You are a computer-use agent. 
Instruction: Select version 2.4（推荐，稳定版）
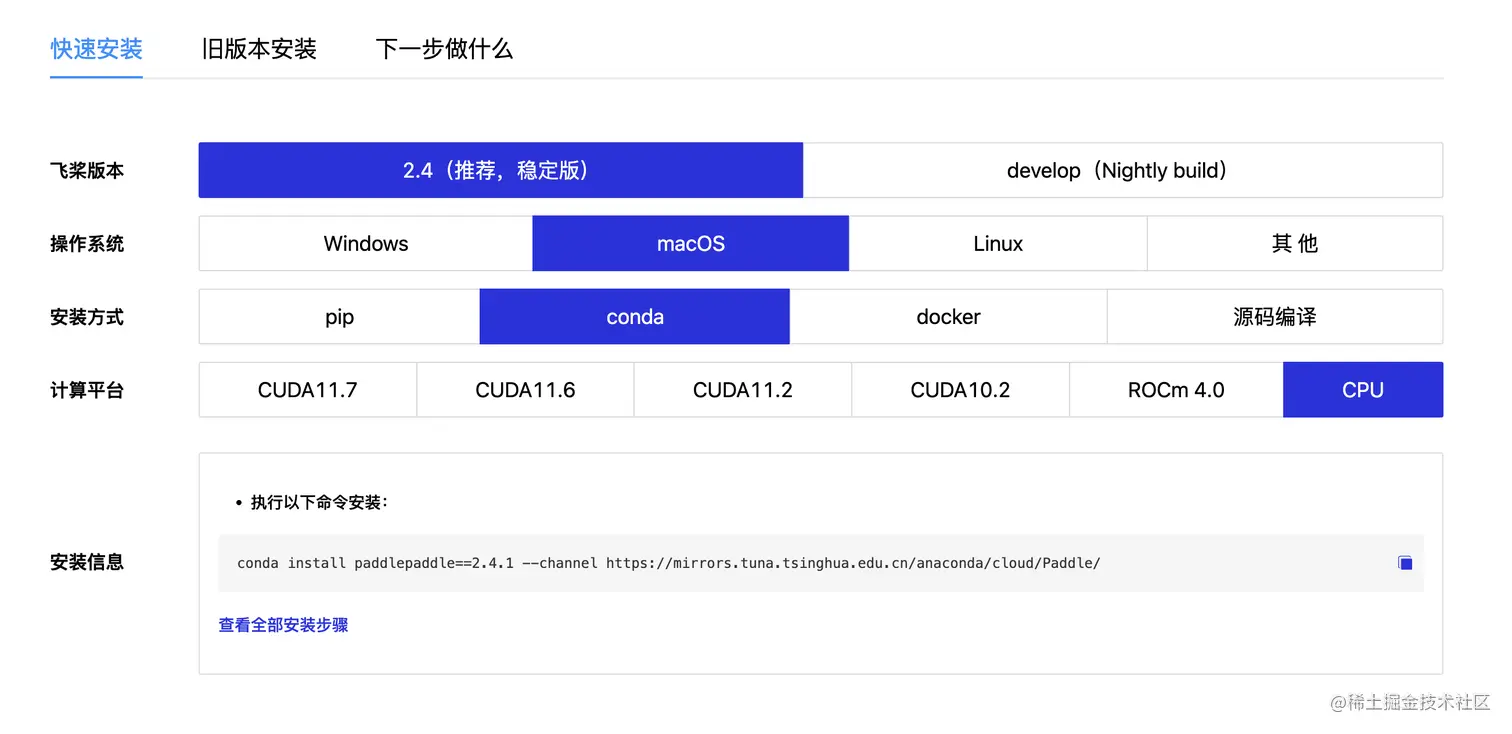tap(501, 170)
